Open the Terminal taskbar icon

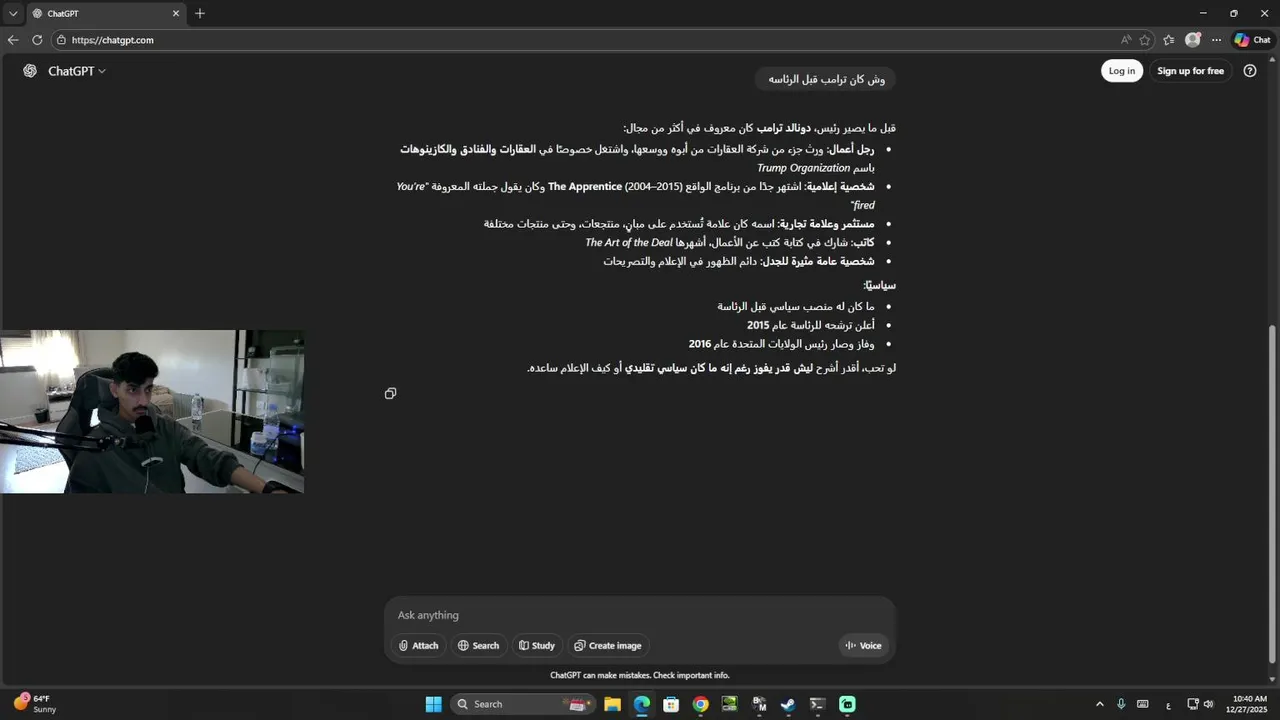pos(817,704)
